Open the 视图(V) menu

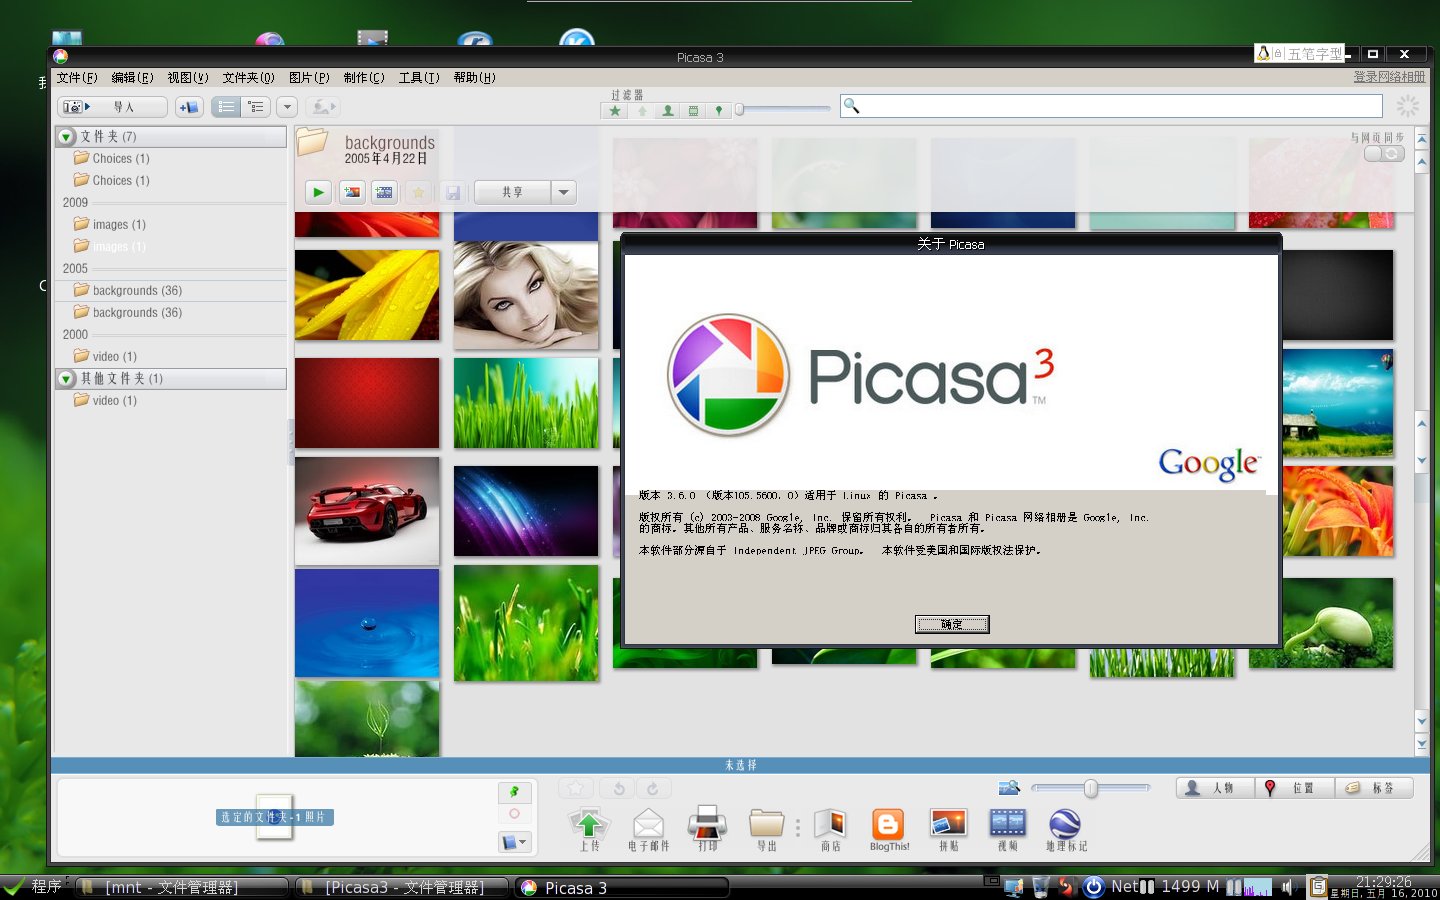[188, 77]
